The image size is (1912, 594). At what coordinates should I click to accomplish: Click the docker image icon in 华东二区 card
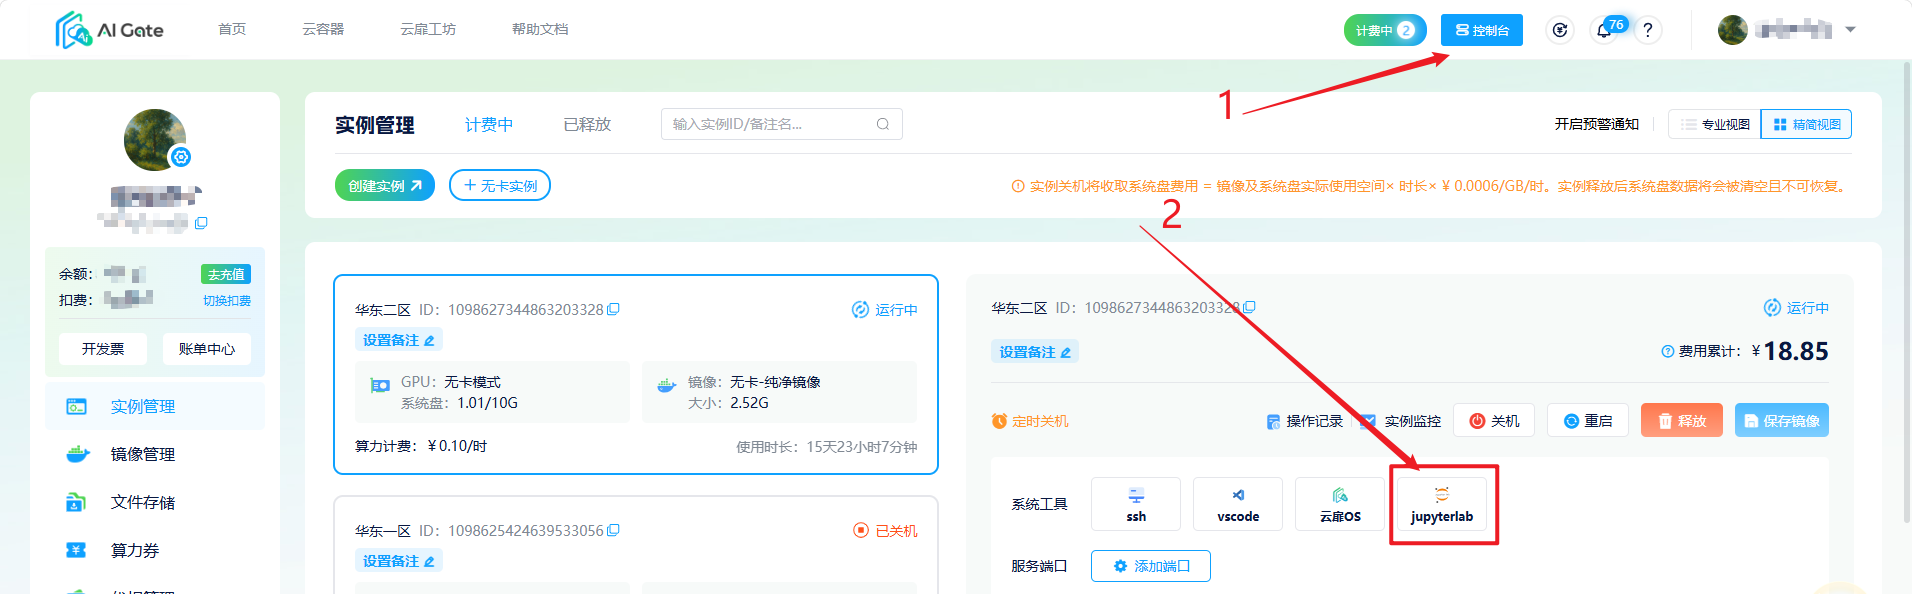coord(667,385)
